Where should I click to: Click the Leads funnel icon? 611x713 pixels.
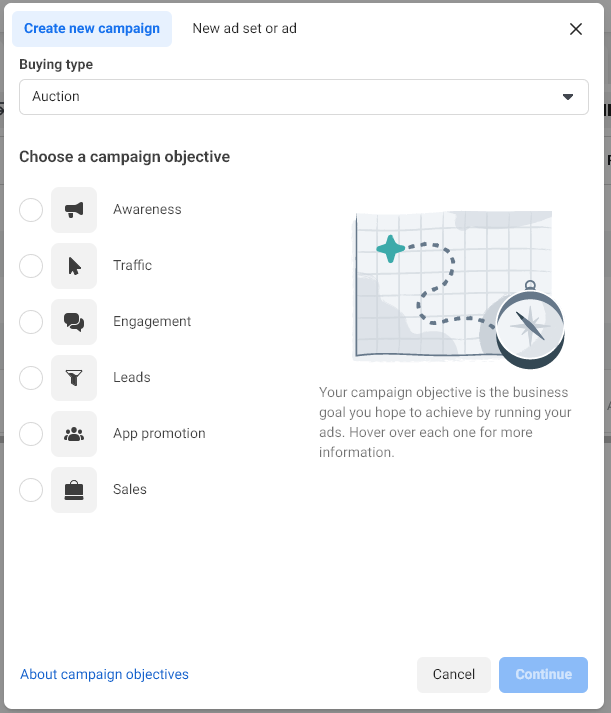tap(74, 378)
